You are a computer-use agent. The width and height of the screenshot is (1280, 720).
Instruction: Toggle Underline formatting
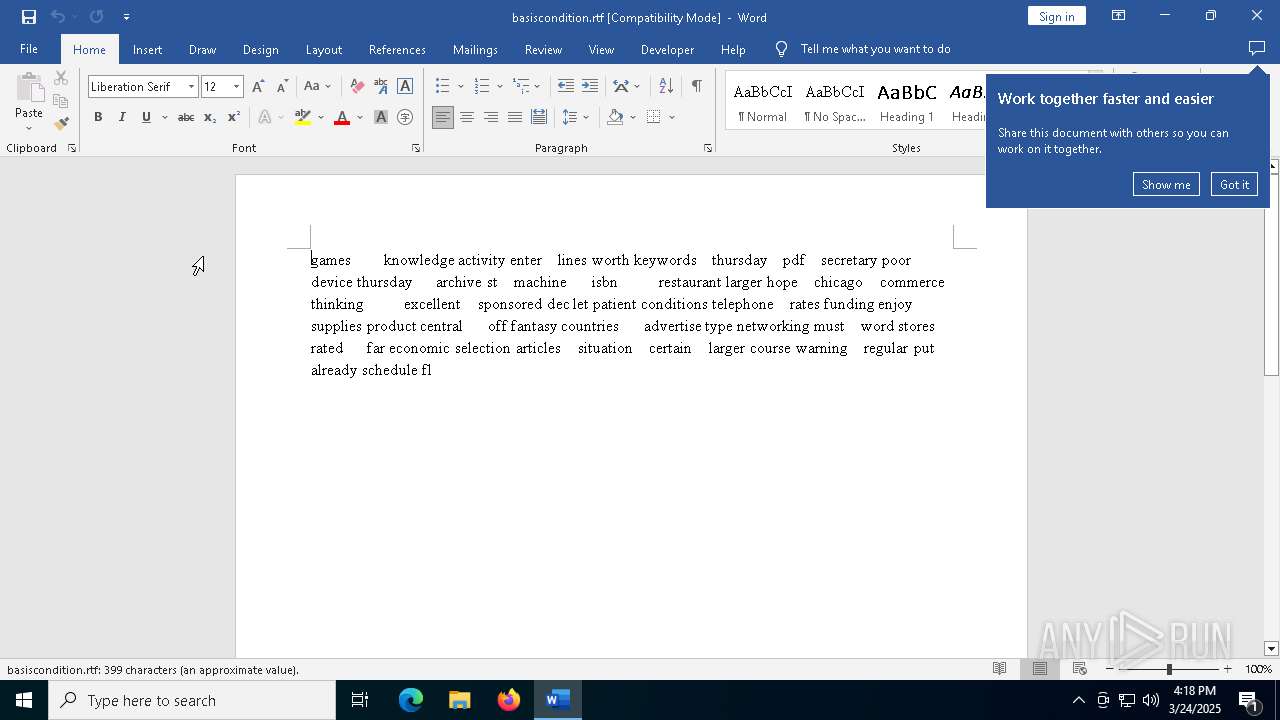pos(146,118)
